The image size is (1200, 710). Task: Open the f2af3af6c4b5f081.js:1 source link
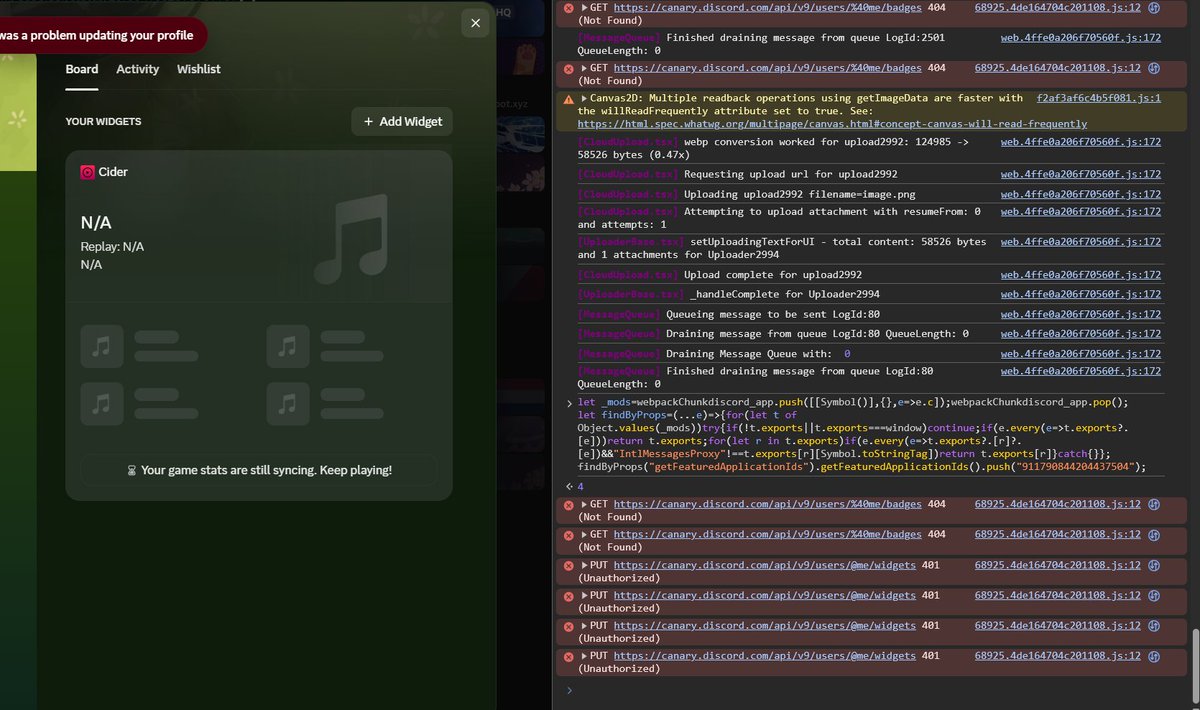(1098, 98)
